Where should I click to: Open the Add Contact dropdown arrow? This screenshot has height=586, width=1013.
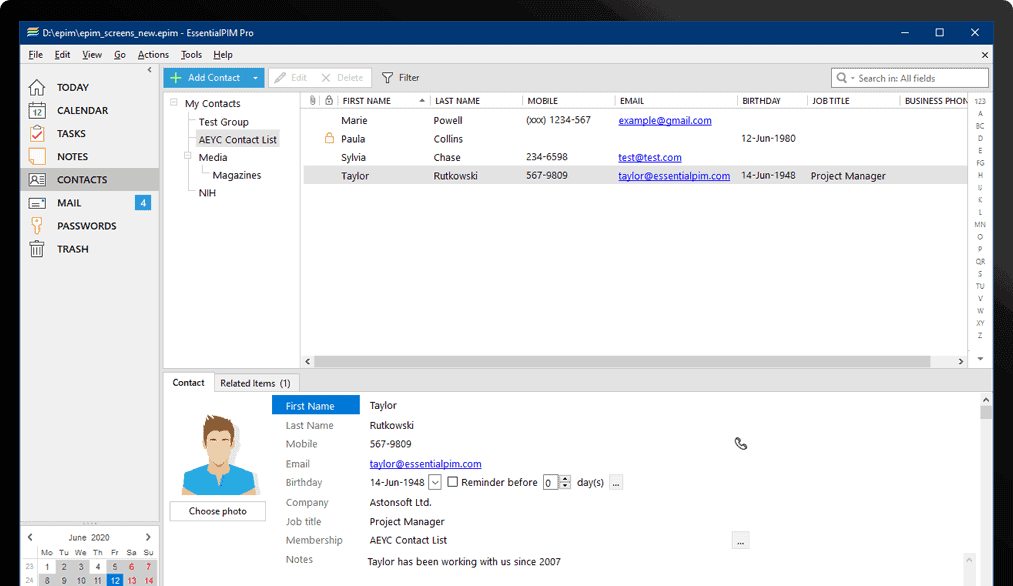256,77
